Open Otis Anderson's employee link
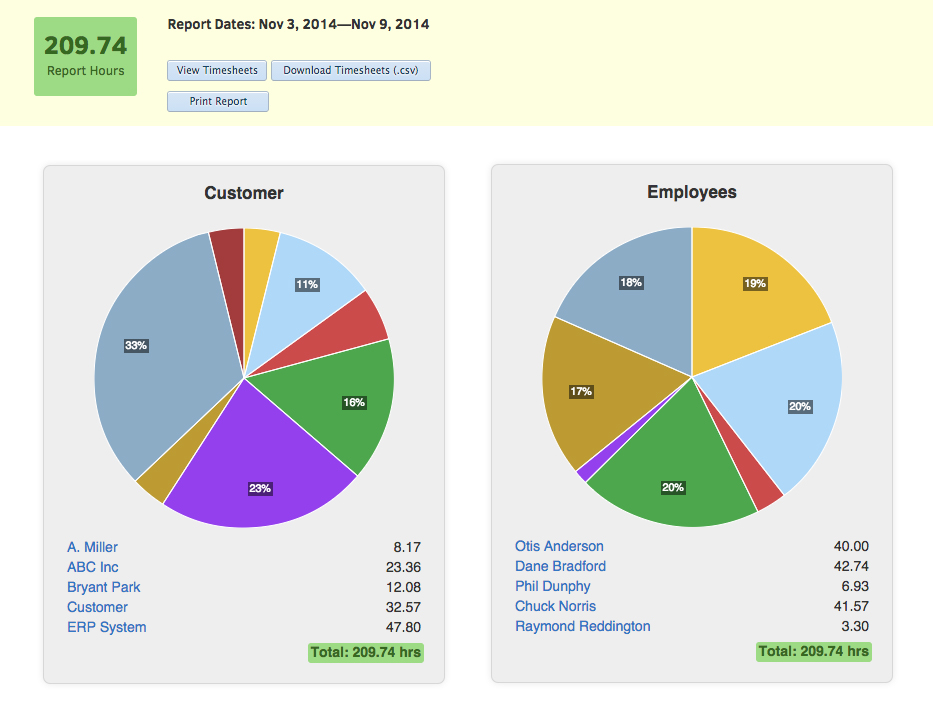 (x=559, y=546)
